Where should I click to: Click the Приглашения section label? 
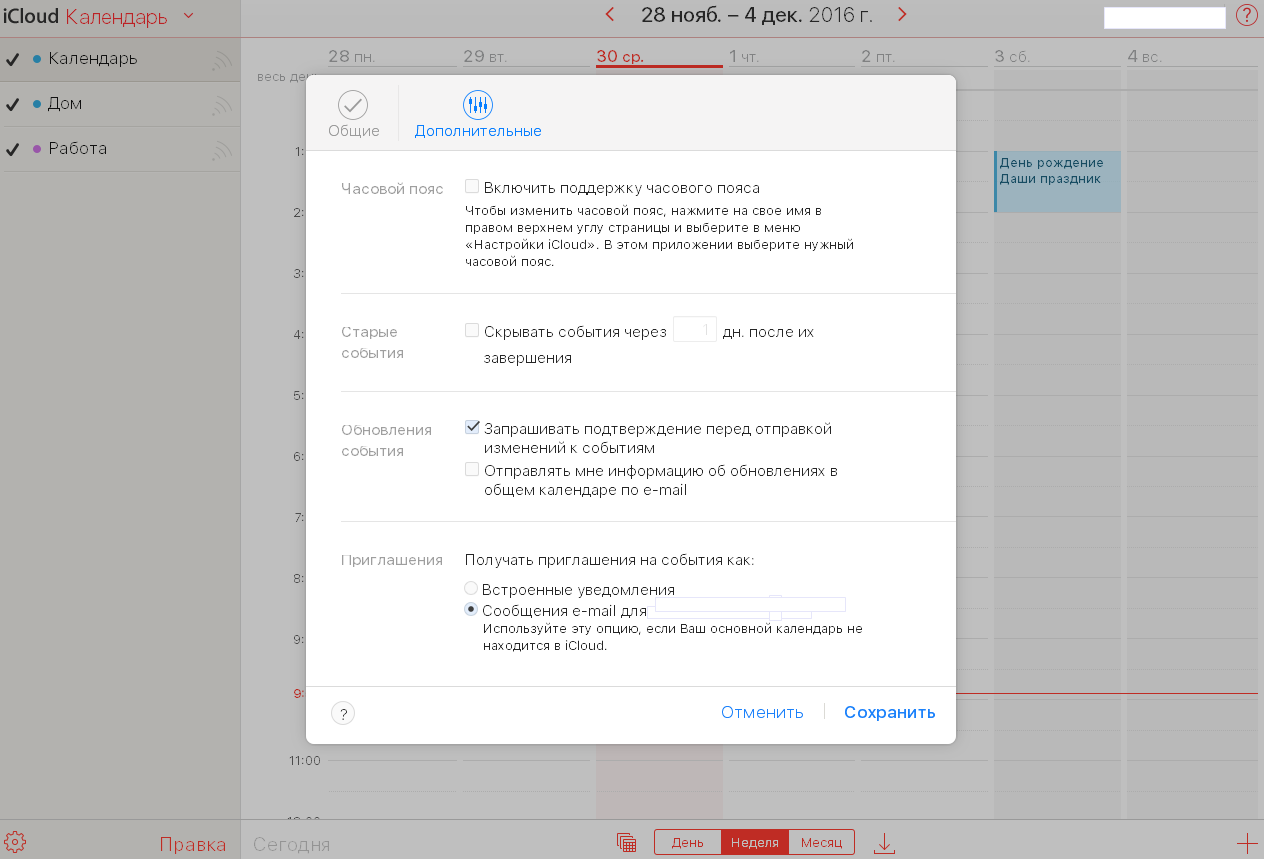click(x=392, y=560)
